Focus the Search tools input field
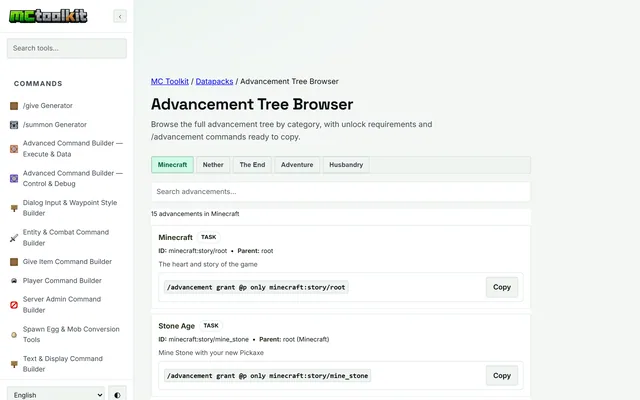Screen dimensions: 640x400 tap(67, 48)
